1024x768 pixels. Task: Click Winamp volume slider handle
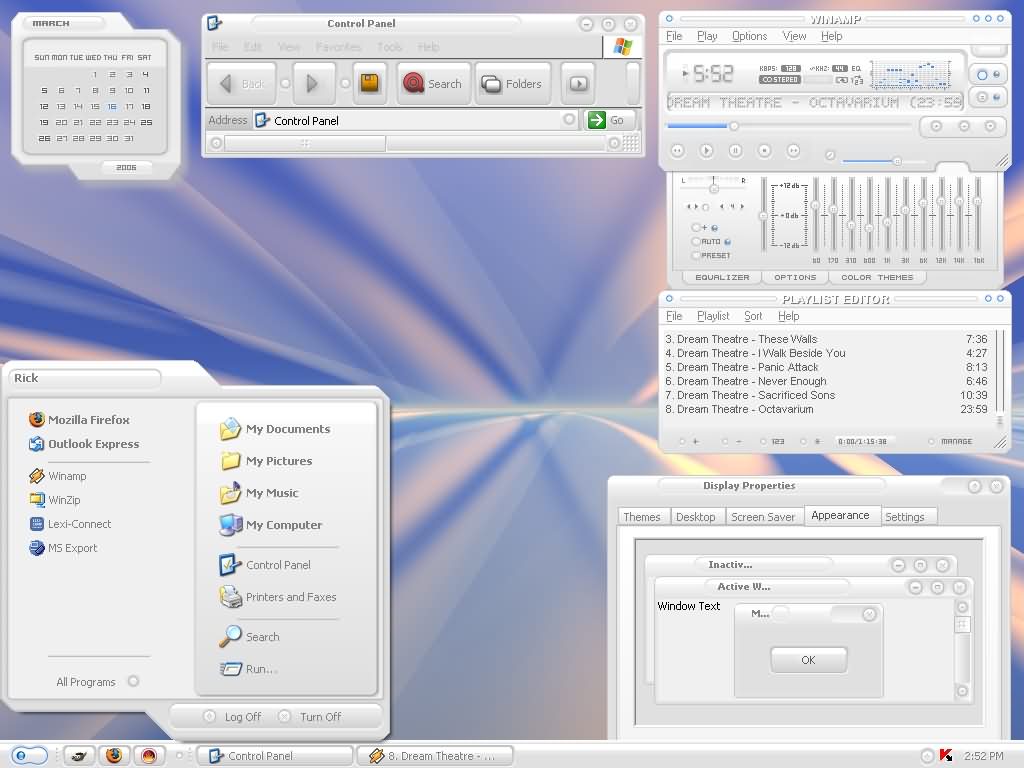tap(897, 161)
